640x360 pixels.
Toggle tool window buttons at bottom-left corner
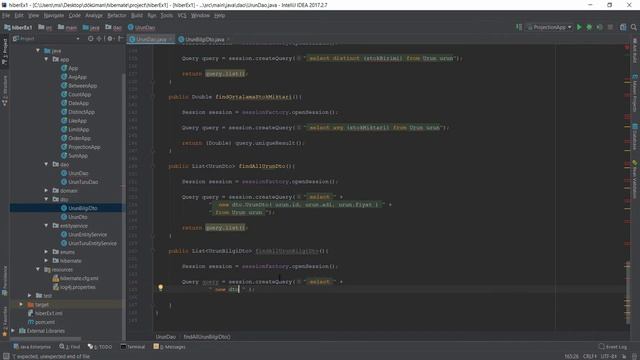click(5, 356)
